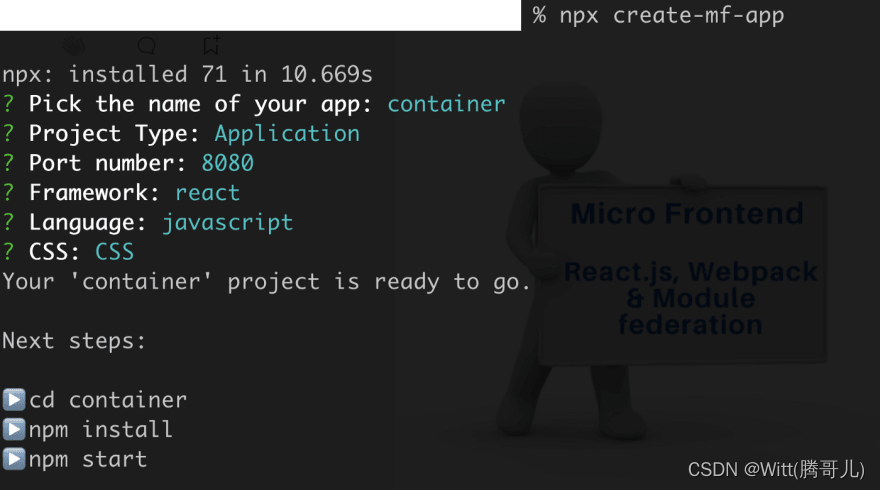This screenshot has height=490, width=880.
Task: Click the clap hands icon
Action: tap(74, 45)
